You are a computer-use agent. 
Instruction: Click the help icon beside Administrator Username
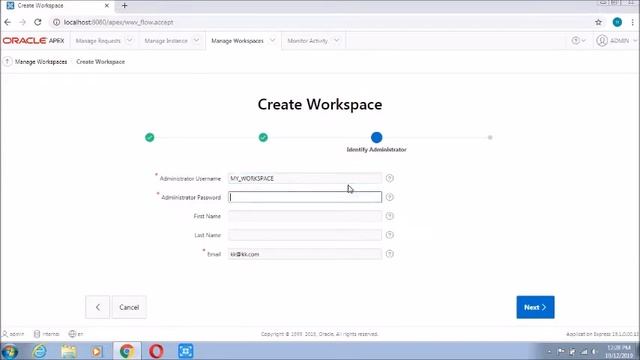390,178
